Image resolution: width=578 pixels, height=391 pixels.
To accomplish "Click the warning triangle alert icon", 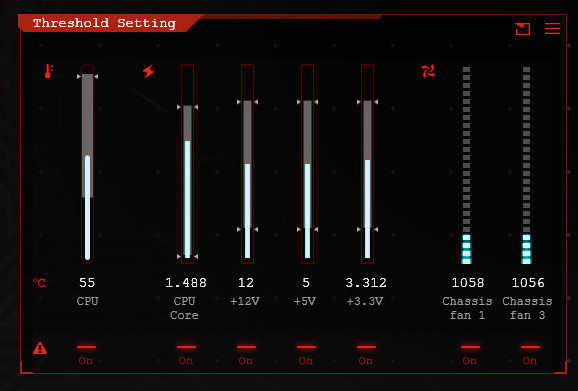I will click(x=40, y=348).
